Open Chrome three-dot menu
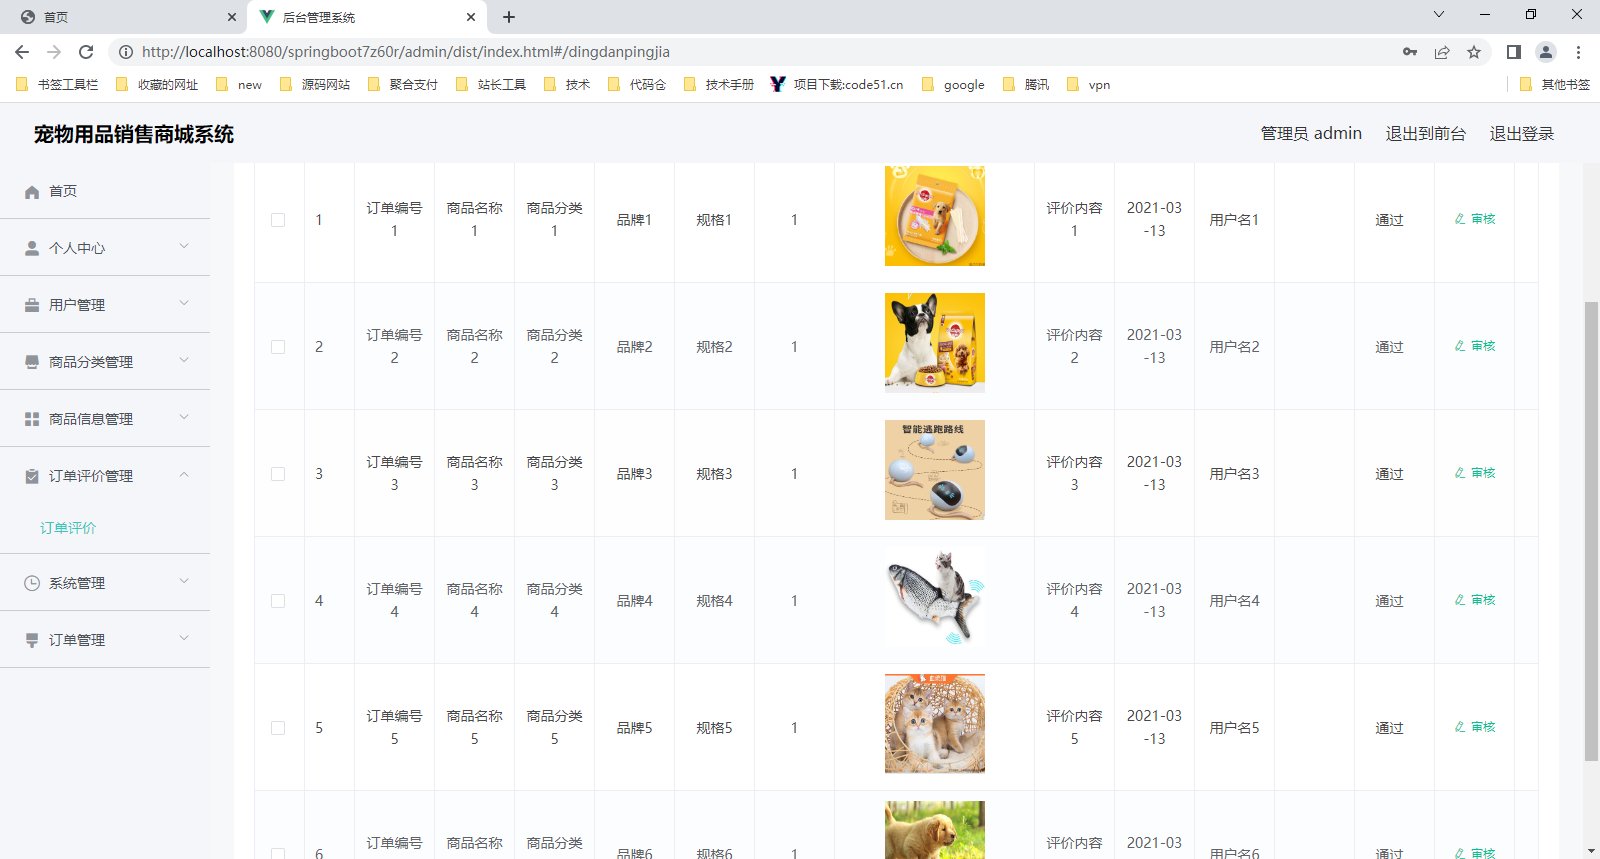This screenshot has height=859, width=1600. [x=1578, y=52]
